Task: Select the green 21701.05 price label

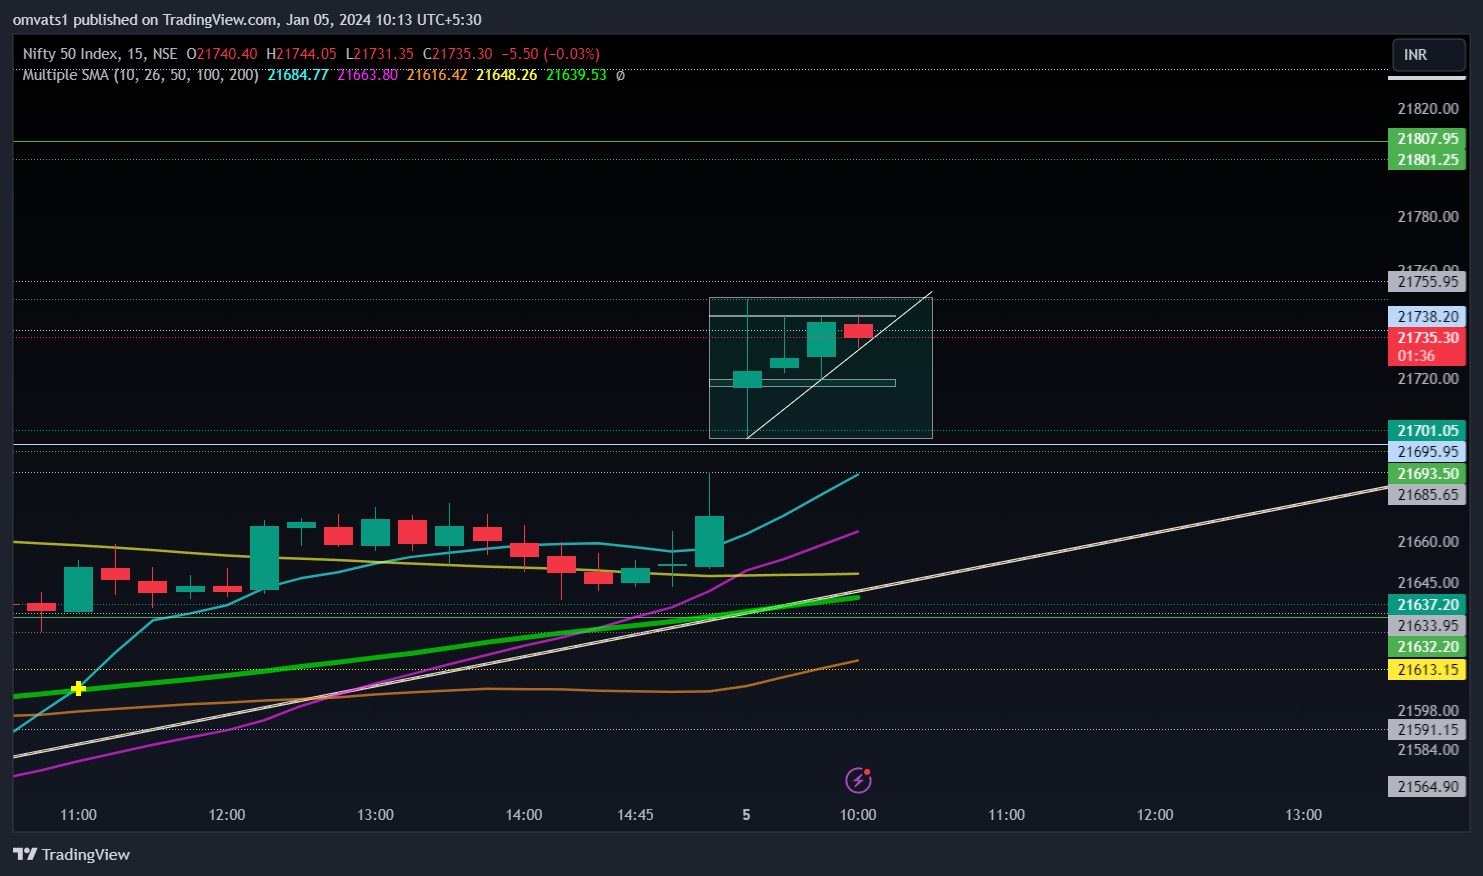Action: click(x=1427, y=431)
